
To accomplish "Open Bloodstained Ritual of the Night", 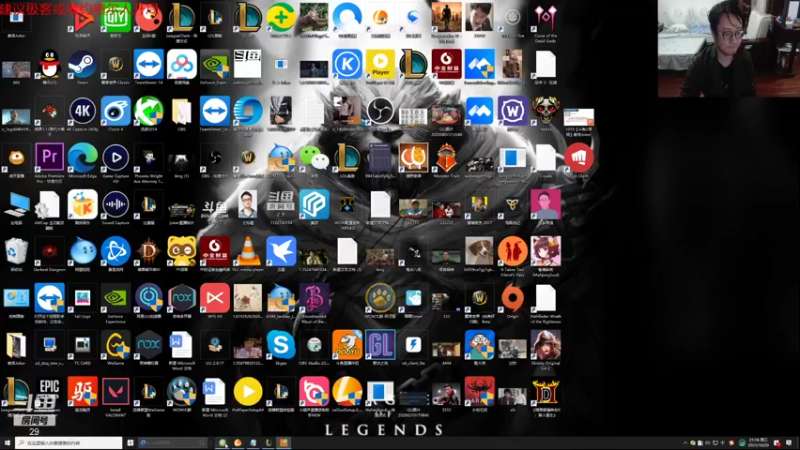I will point(314,298).
